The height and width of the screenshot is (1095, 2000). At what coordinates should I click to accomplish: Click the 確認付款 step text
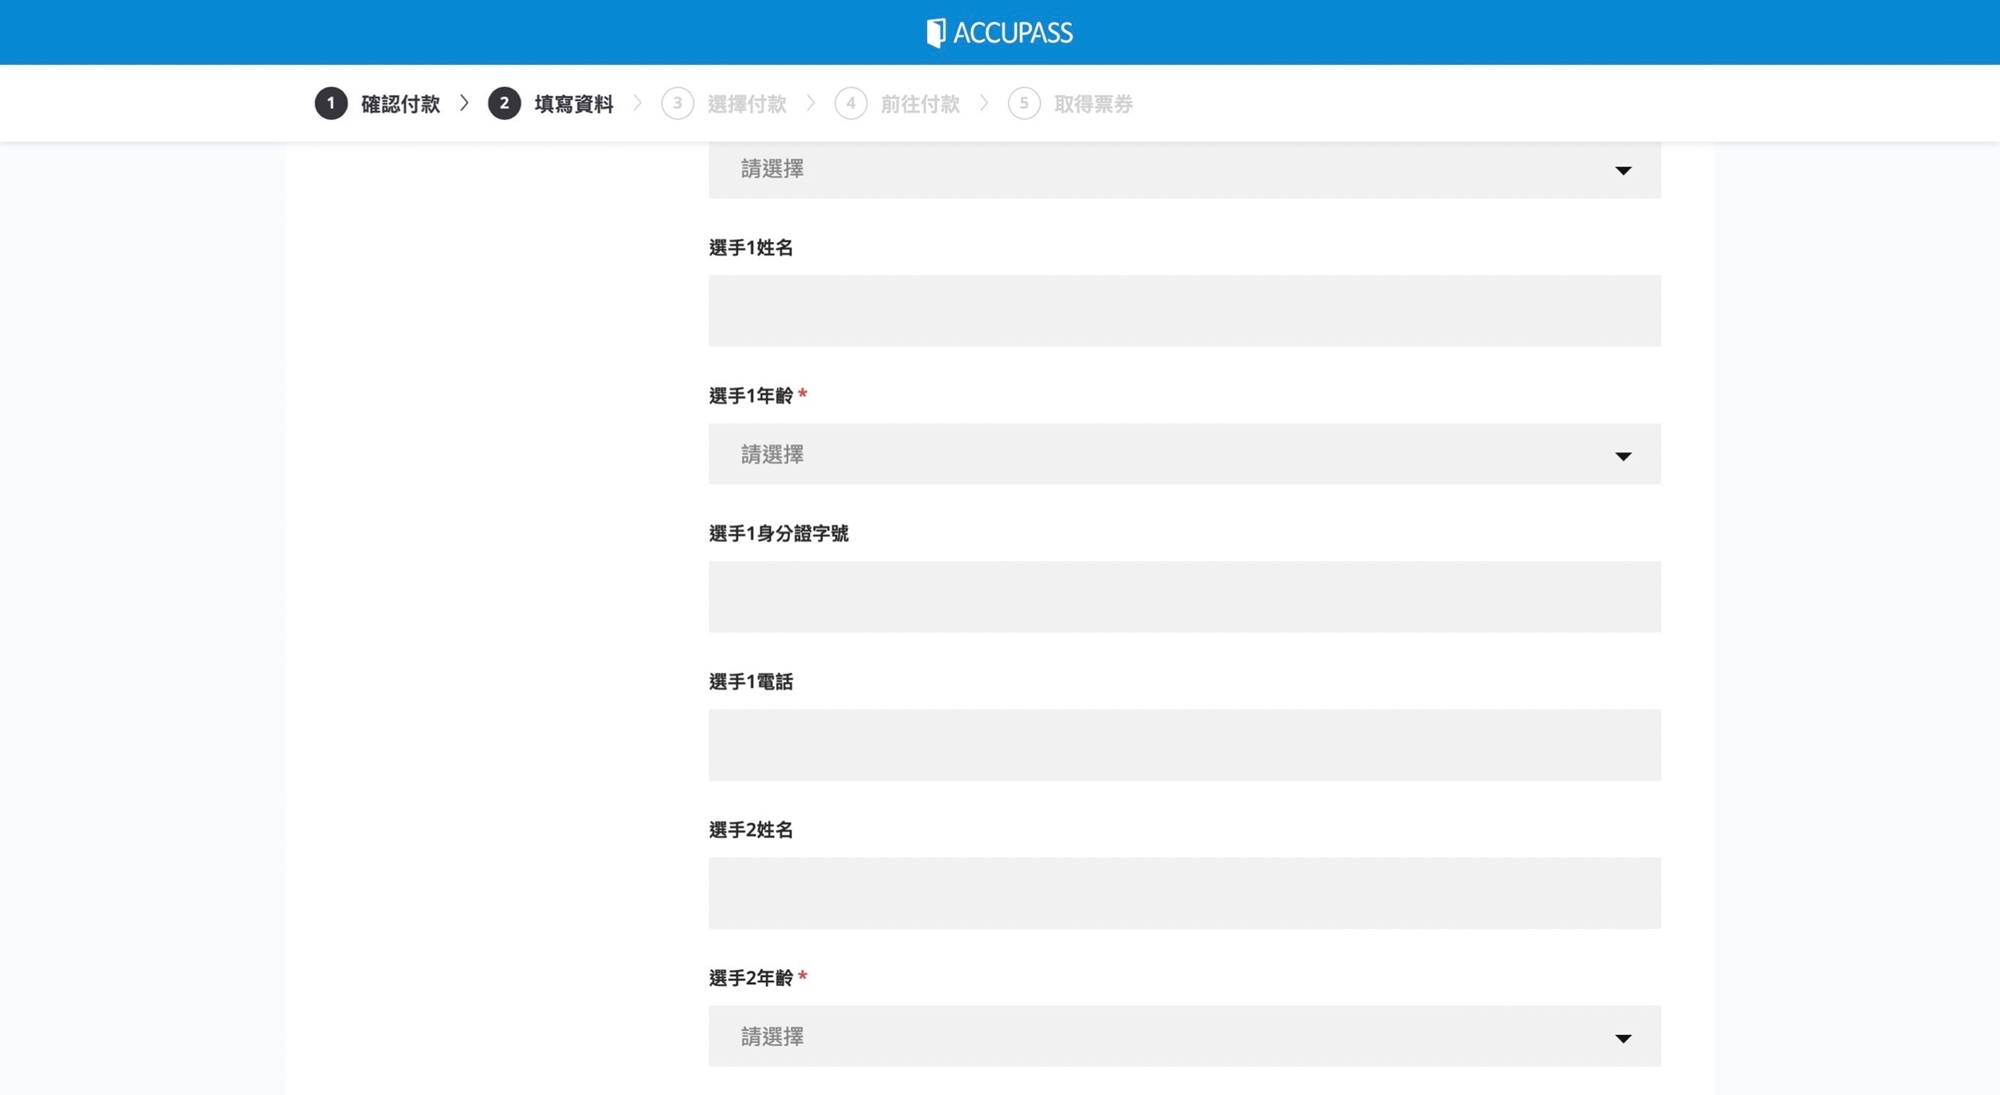point(400,104)
